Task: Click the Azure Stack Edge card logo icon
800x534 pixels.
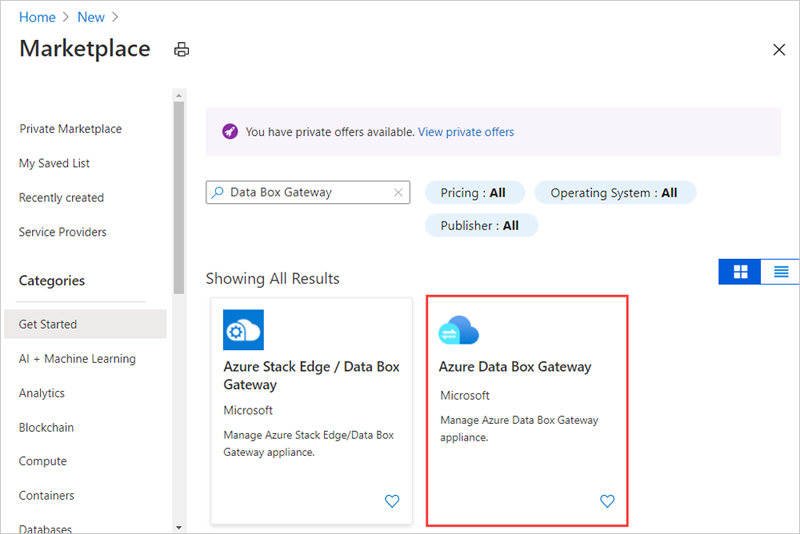Action: pos(244,330)
